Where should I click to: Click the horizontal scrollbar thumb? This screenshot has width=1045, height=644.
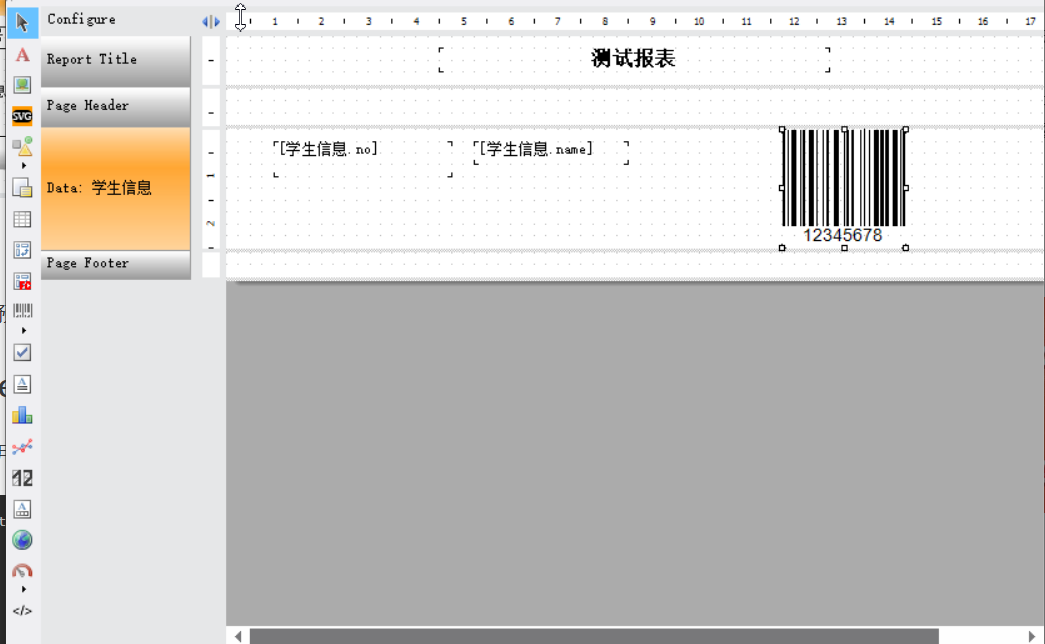(593, 636)
